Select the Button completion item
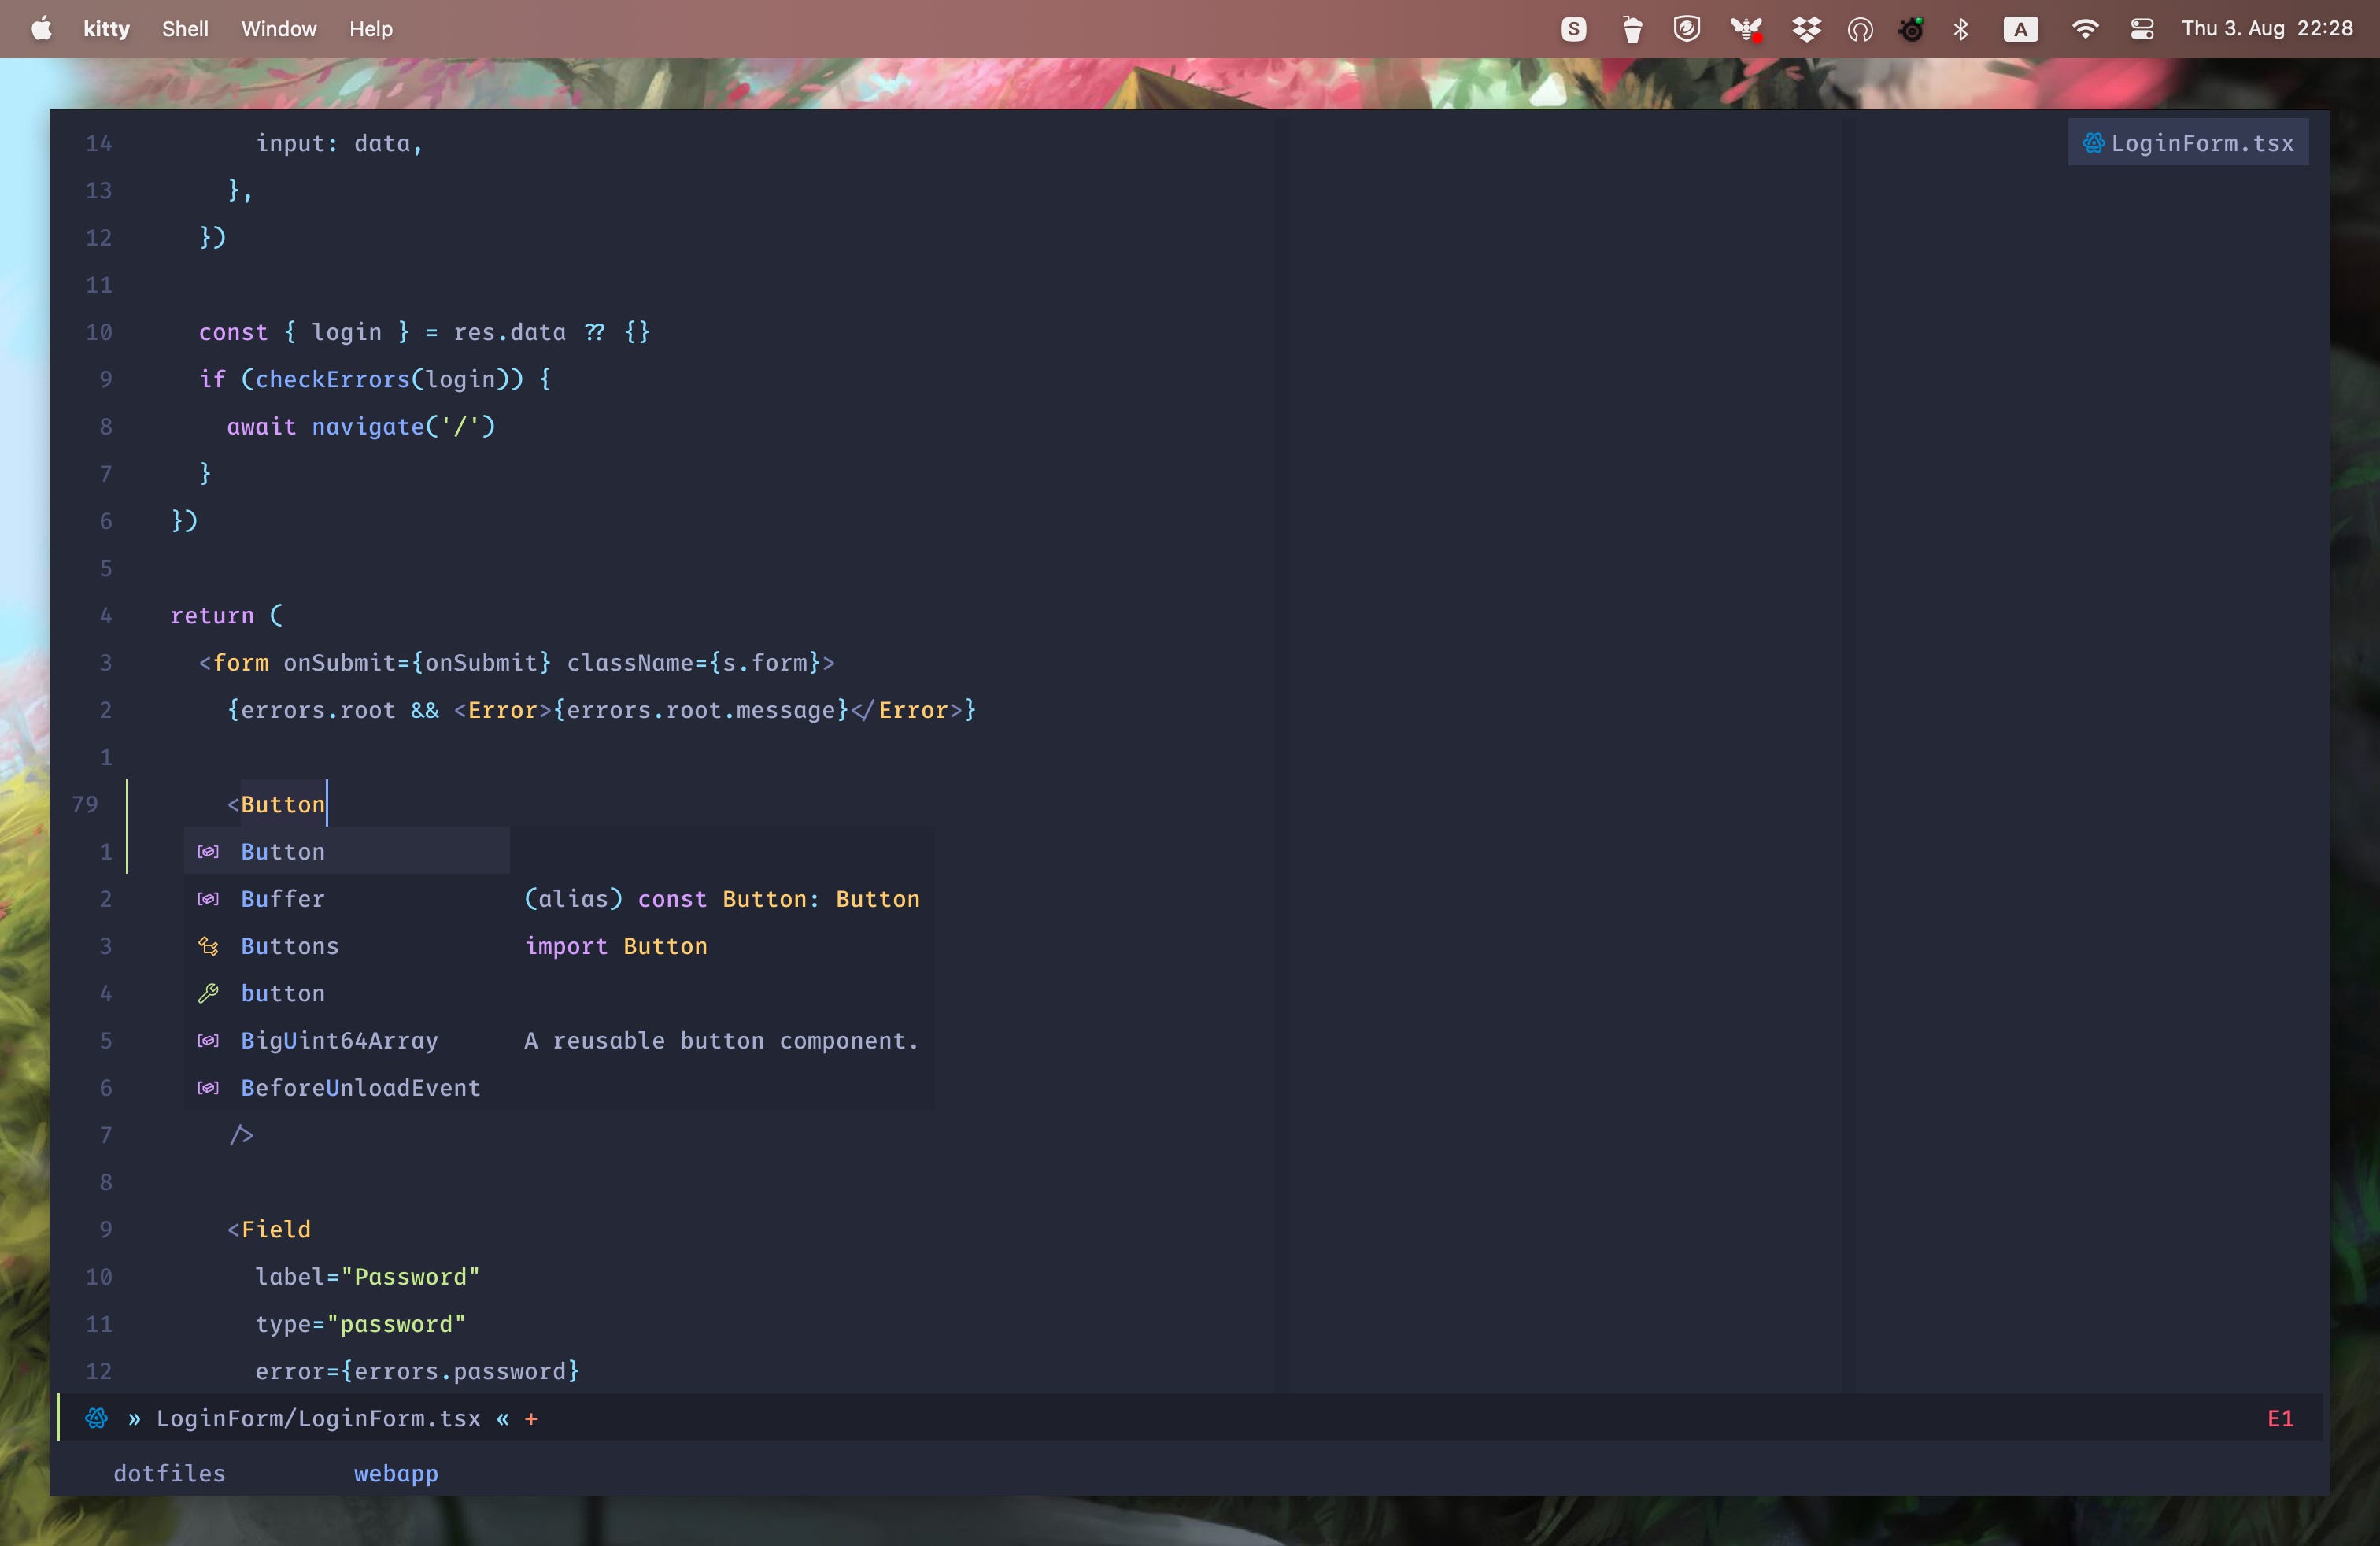The image size is (2380, 1546). [x=283, y=852]
